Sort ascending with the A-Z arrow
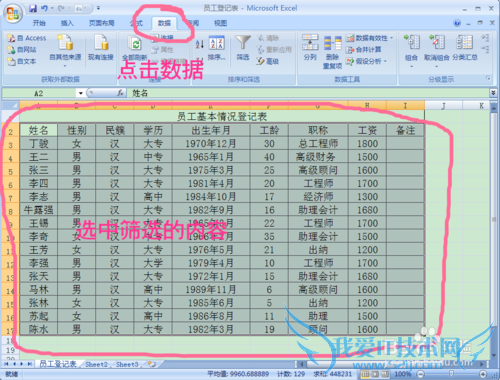Screen dimensions: 500x380 [199, 44]
